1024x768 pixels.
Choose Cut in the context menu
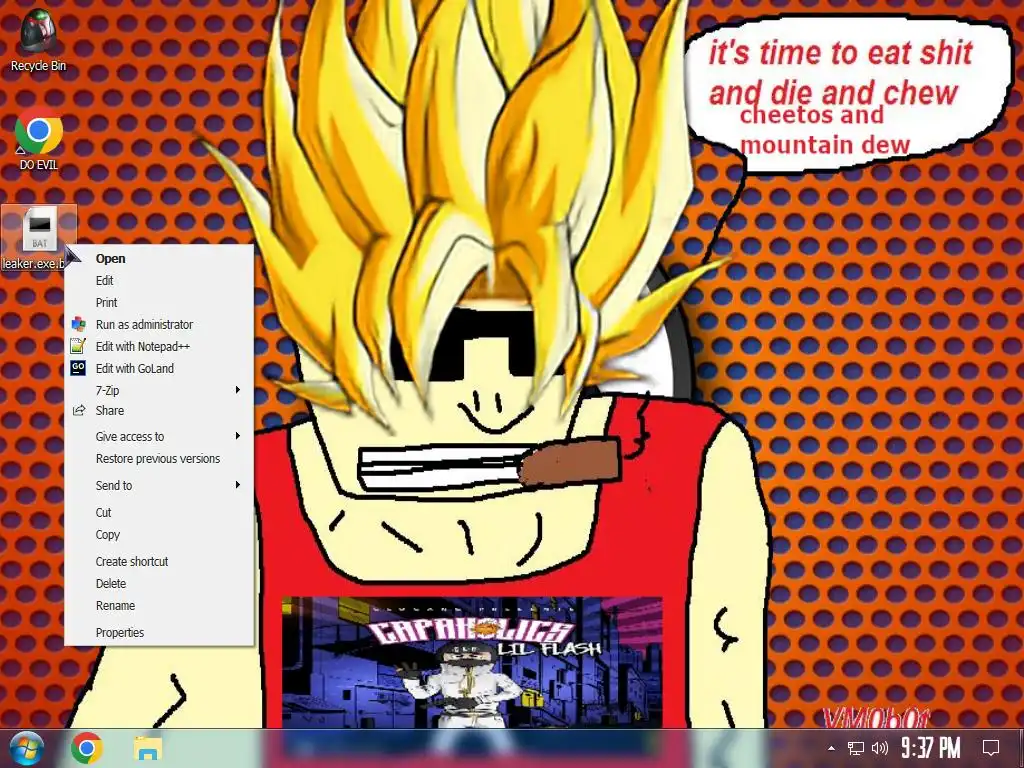point(159,513)
